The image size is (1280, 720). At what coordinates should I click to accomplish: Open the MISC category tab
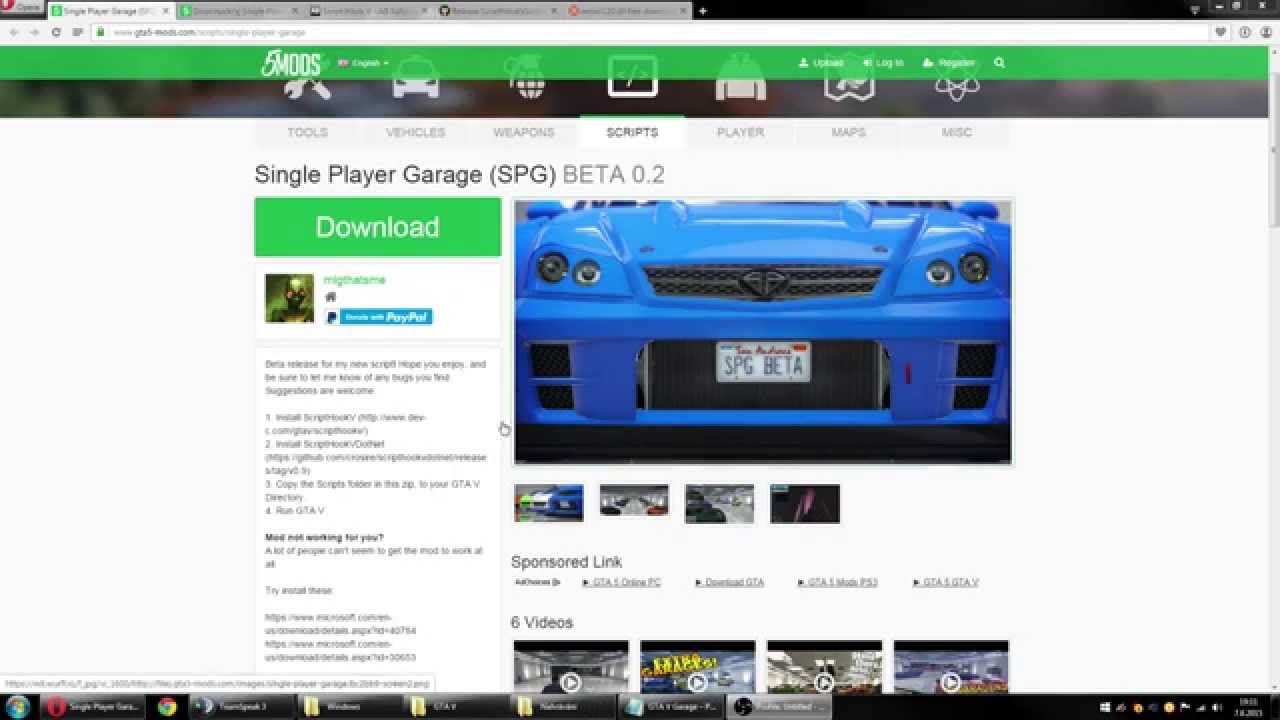[x=957, y=132]
